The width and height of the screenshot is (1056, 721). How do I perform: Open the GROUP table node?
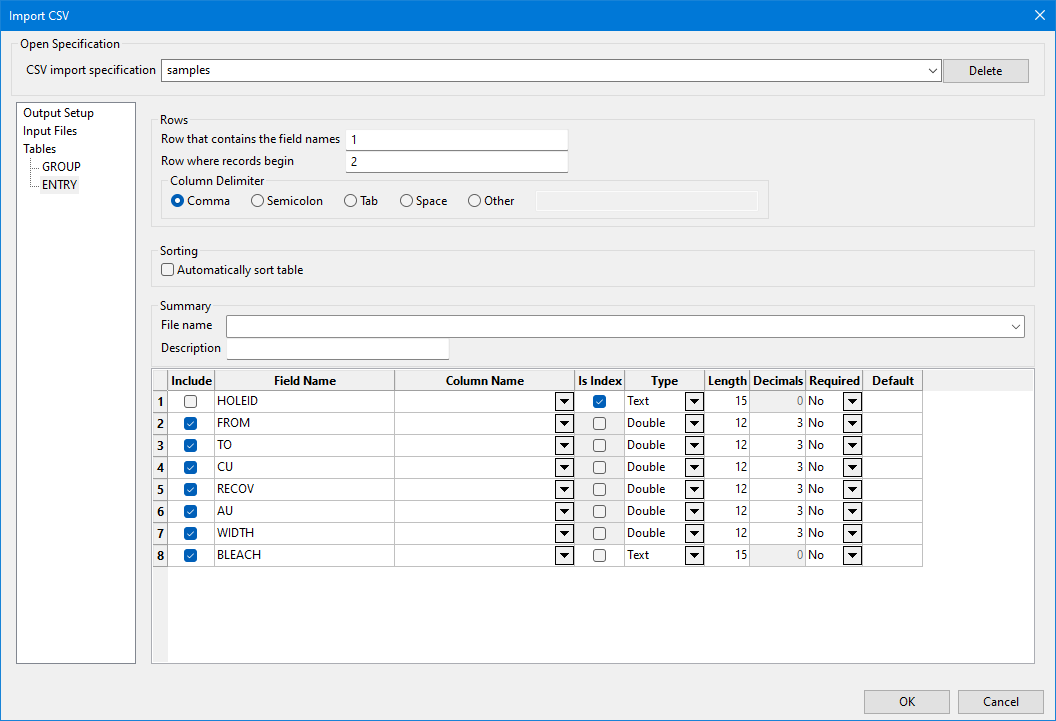tap(61, 167)
